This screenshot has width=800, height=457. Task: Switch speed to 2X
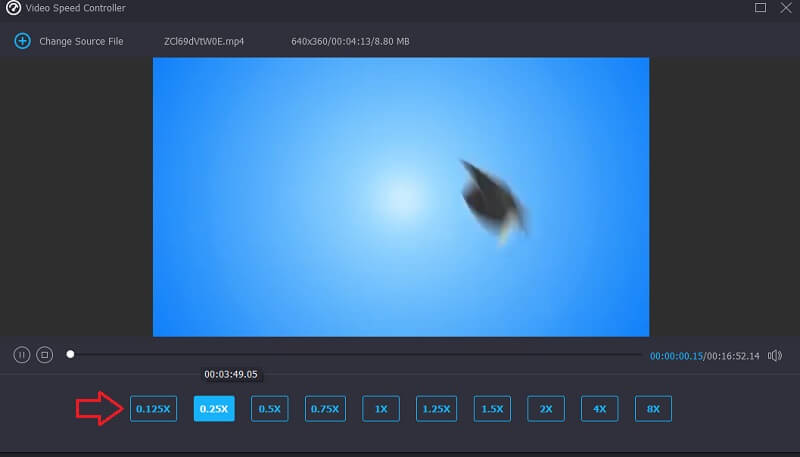[546, 408]
